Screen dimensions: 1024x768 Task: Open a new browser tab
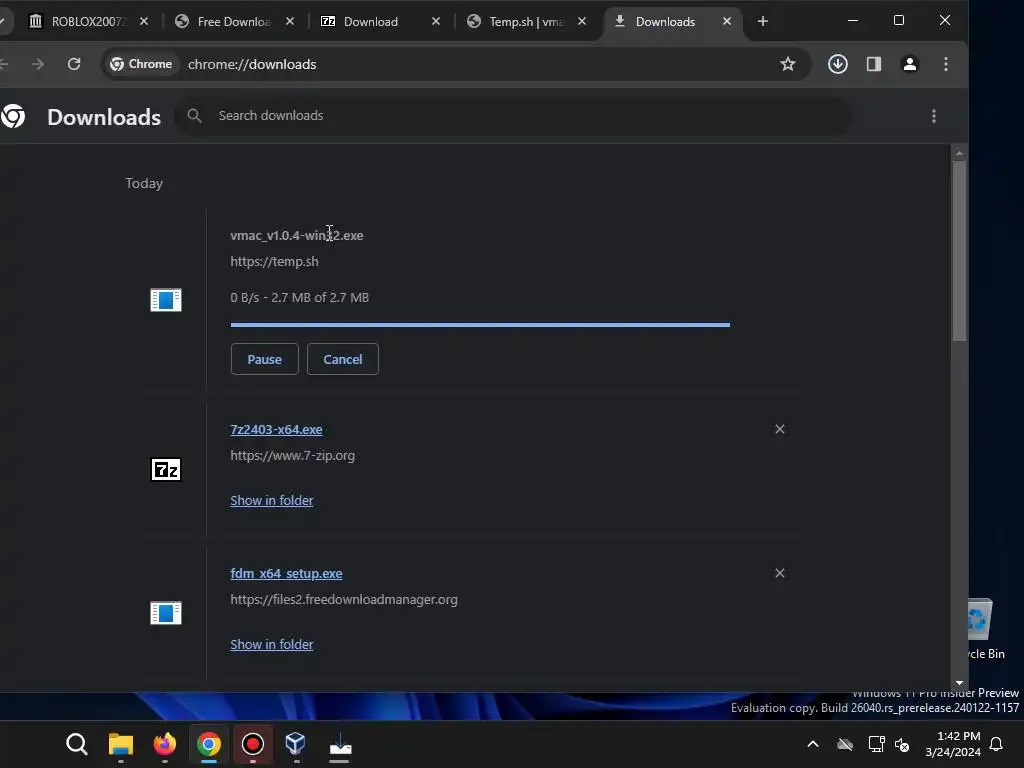(762, 22)
